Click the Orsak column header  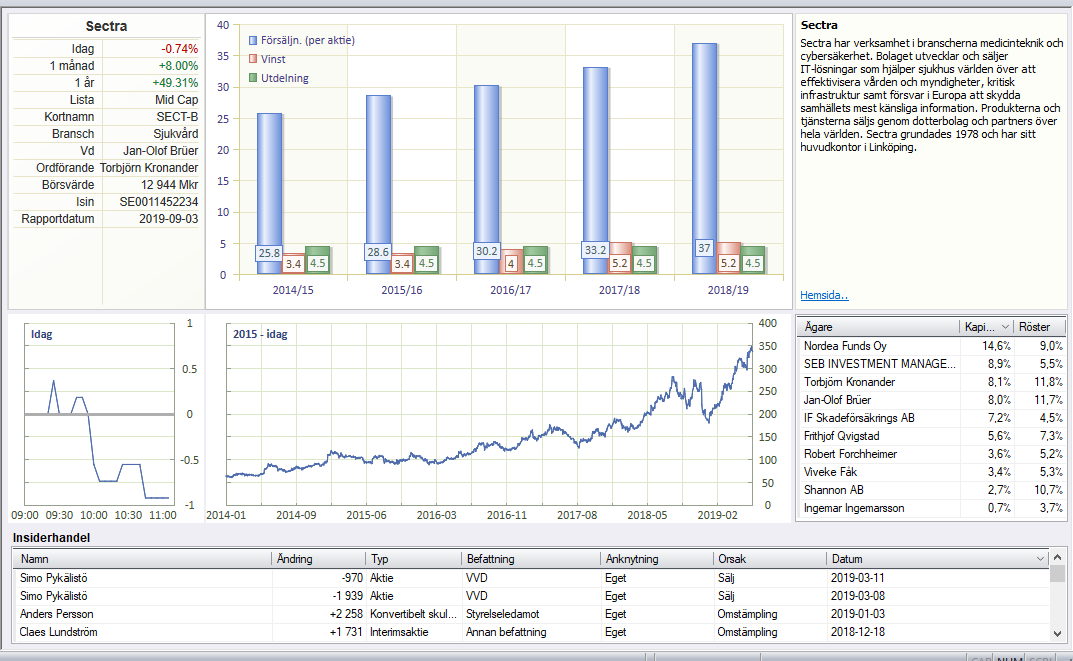point(769,559)
